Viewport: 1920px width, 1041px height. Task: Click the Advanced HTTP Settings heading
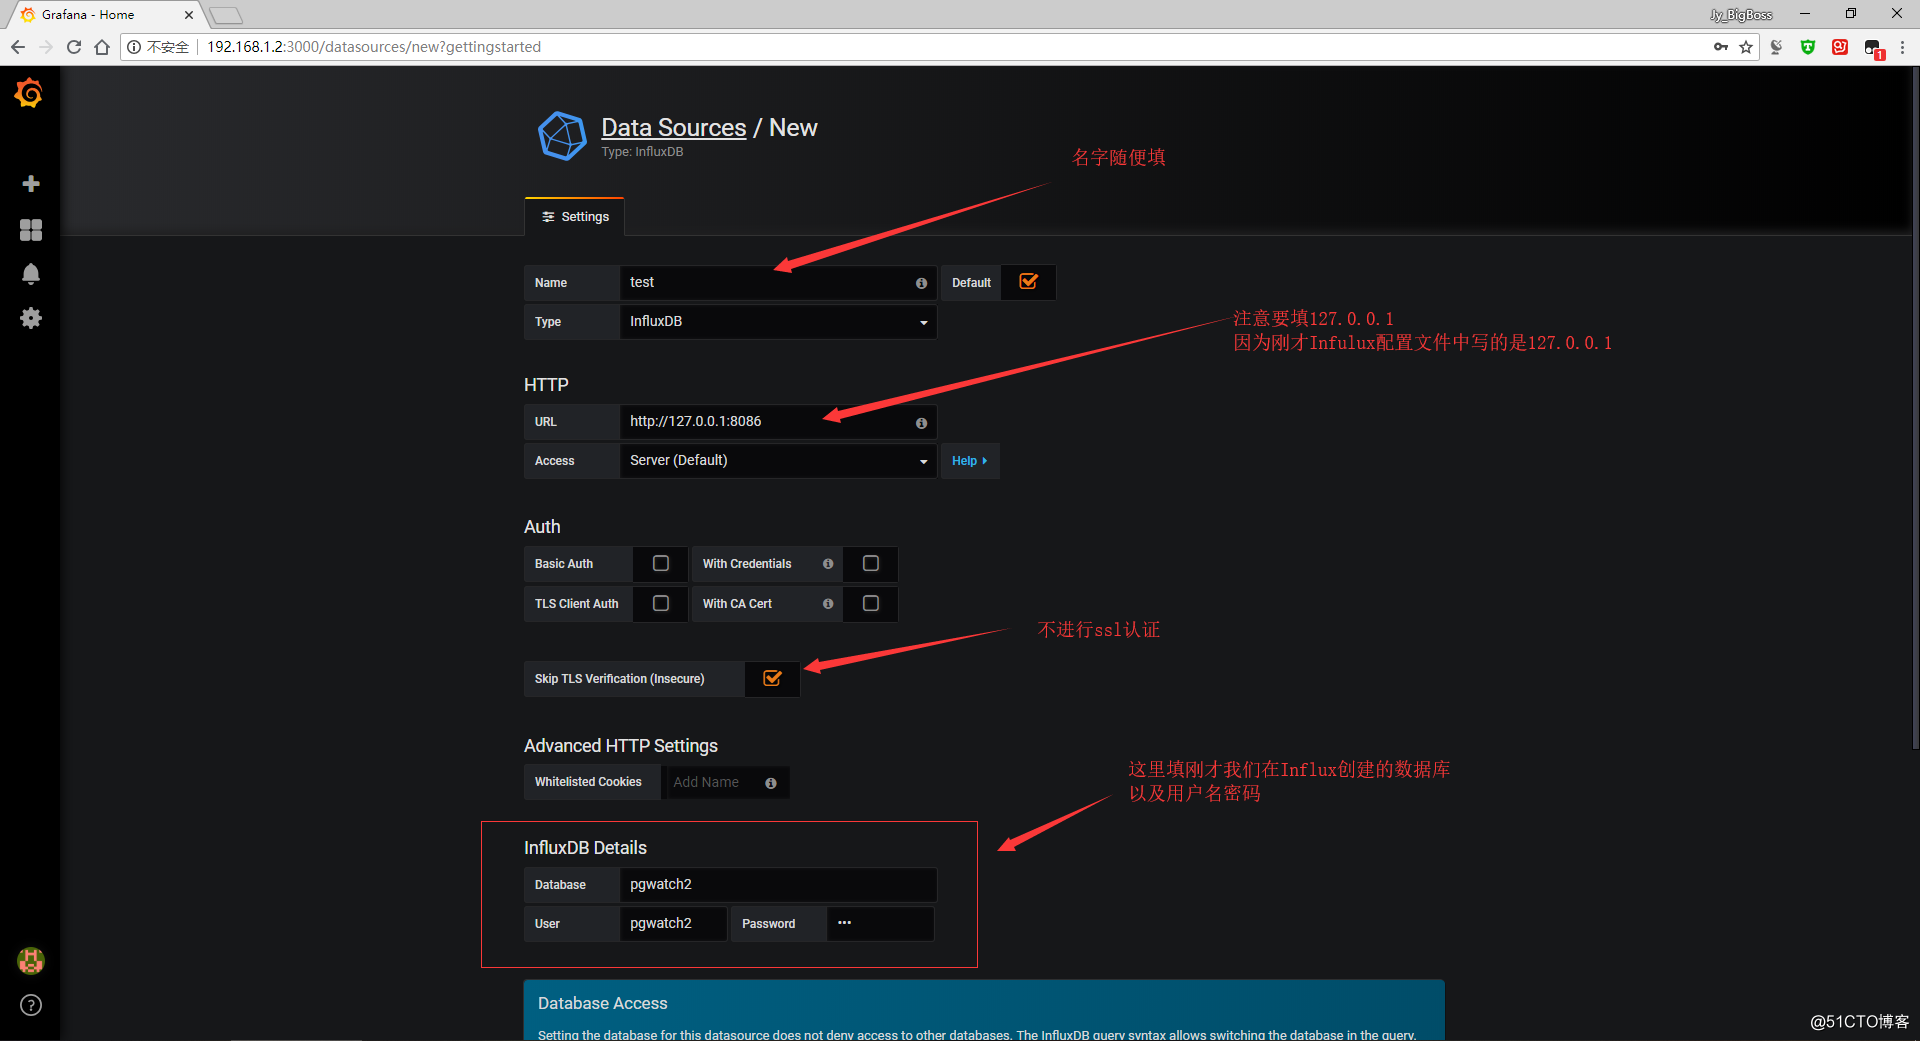click(x=621, y=746)
